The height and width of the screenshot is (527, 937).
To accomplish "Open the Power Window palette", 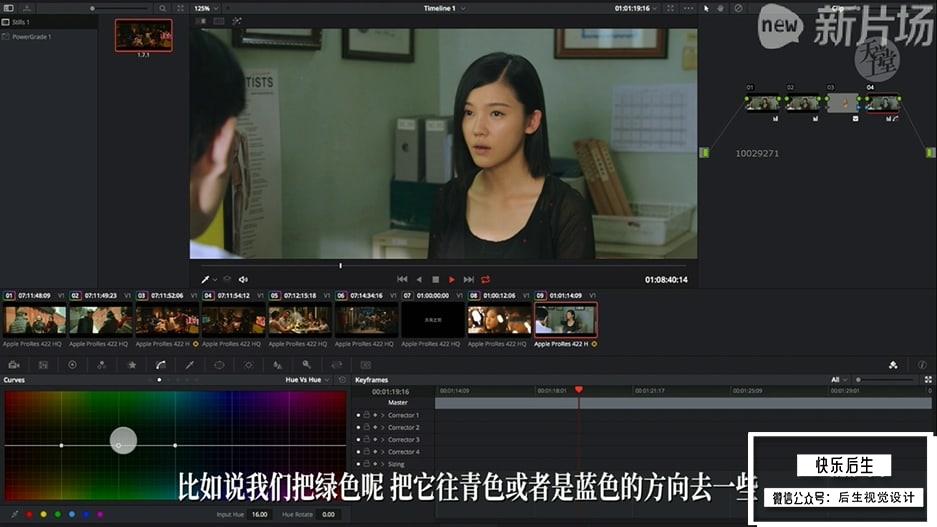I will click(x=219, y=365).
